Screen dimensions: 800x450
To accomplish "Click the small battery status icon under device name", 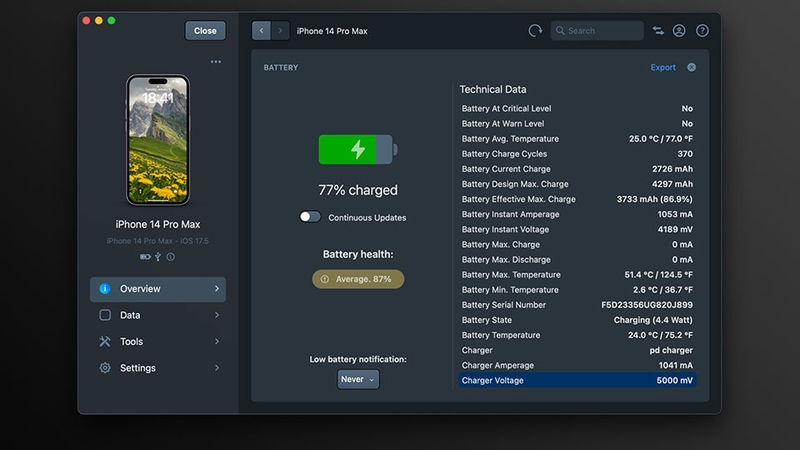I will (x=145, y=257).
